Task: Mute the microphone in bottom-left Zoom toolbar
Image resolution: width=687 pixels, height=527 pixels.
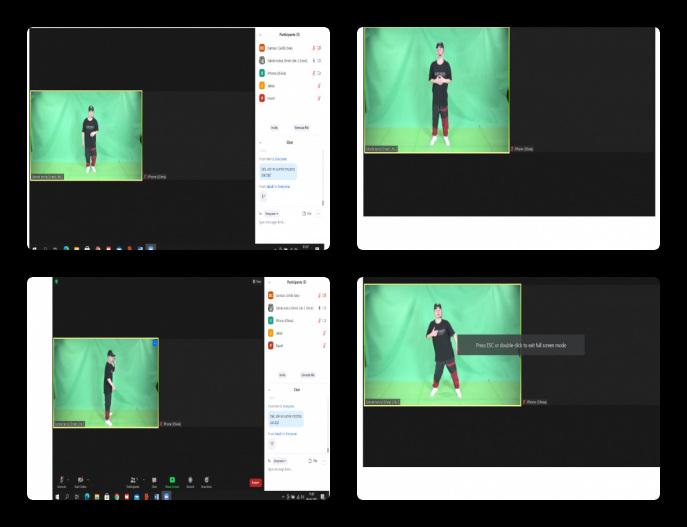Action: click(61, 481)
